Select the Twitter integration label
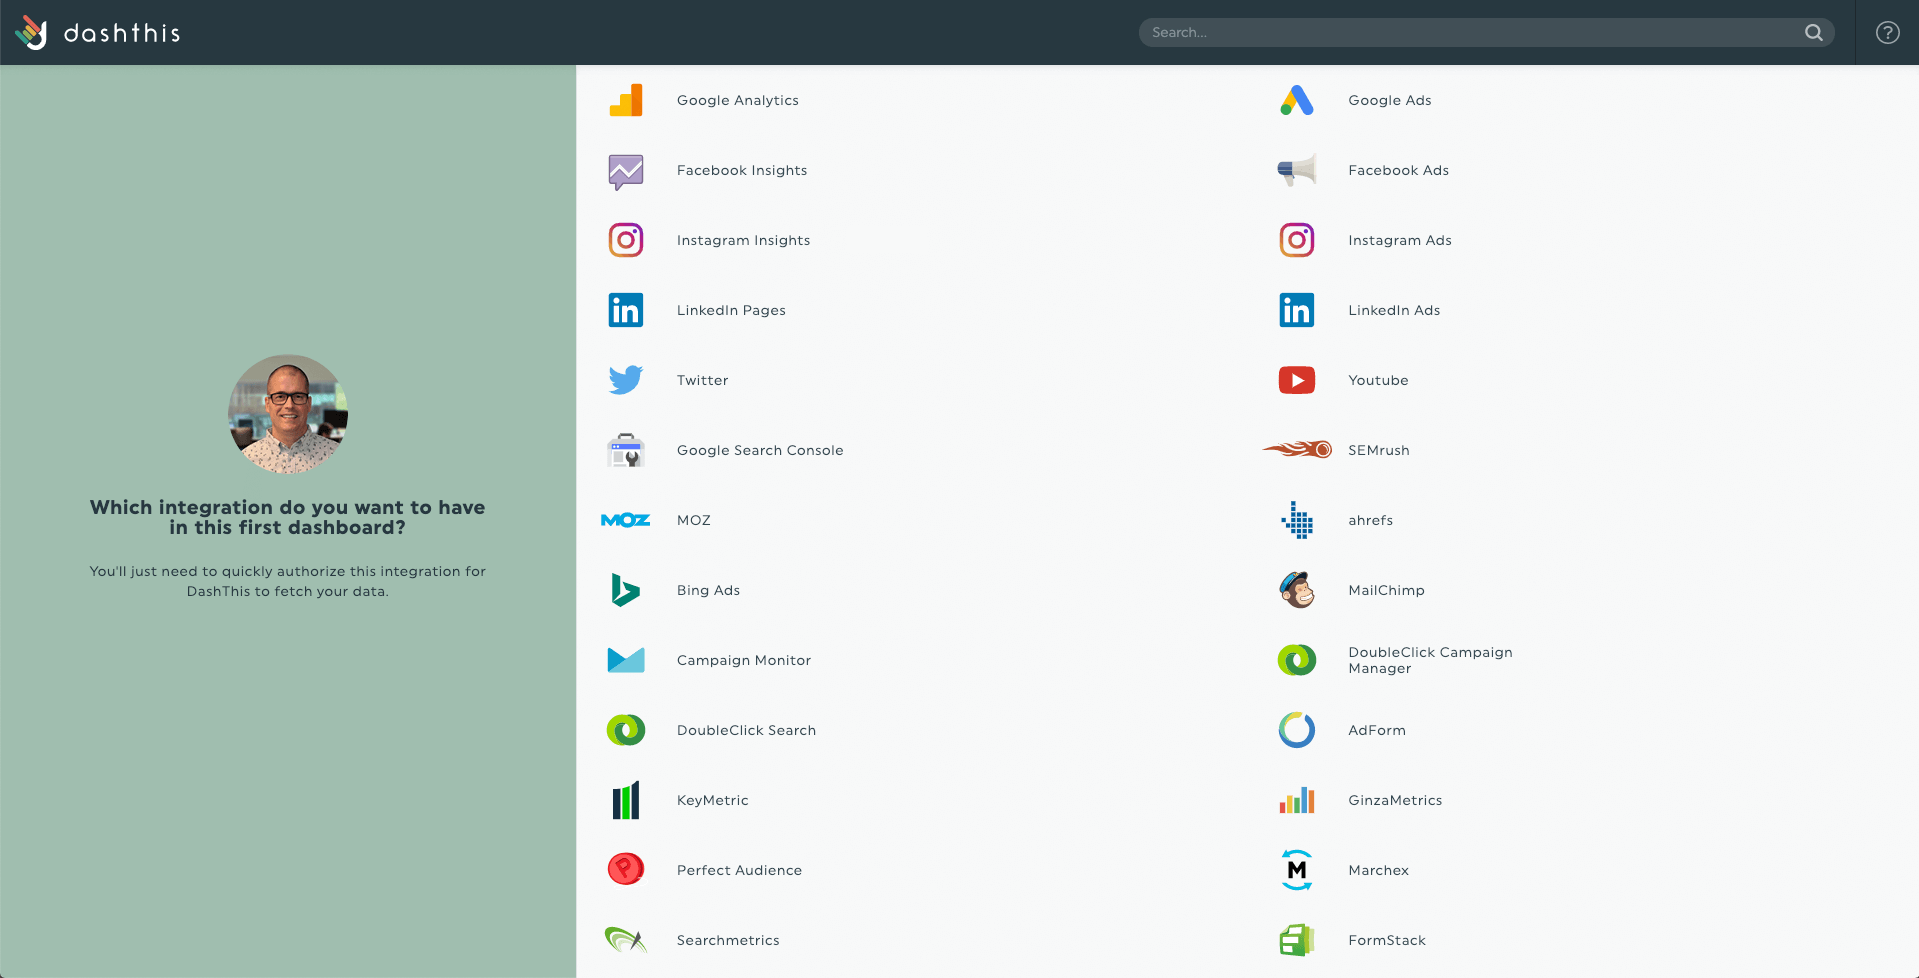1919x978 pixels. [703, 380]
